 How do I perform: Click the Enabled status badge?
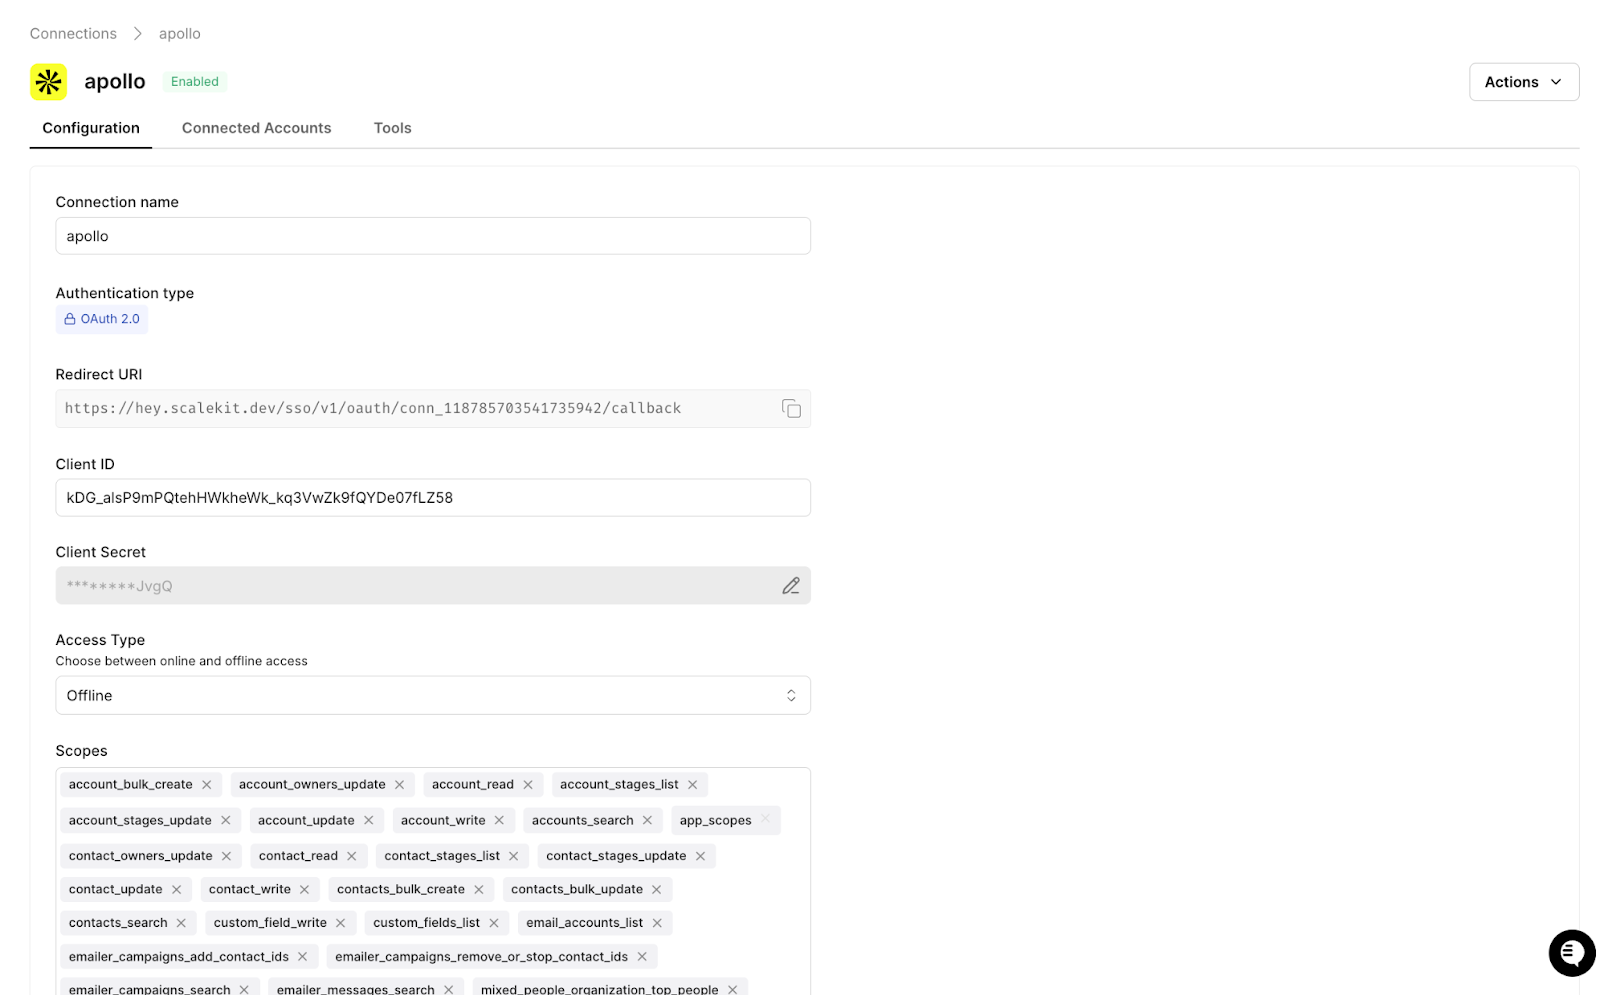coord(195,82)
